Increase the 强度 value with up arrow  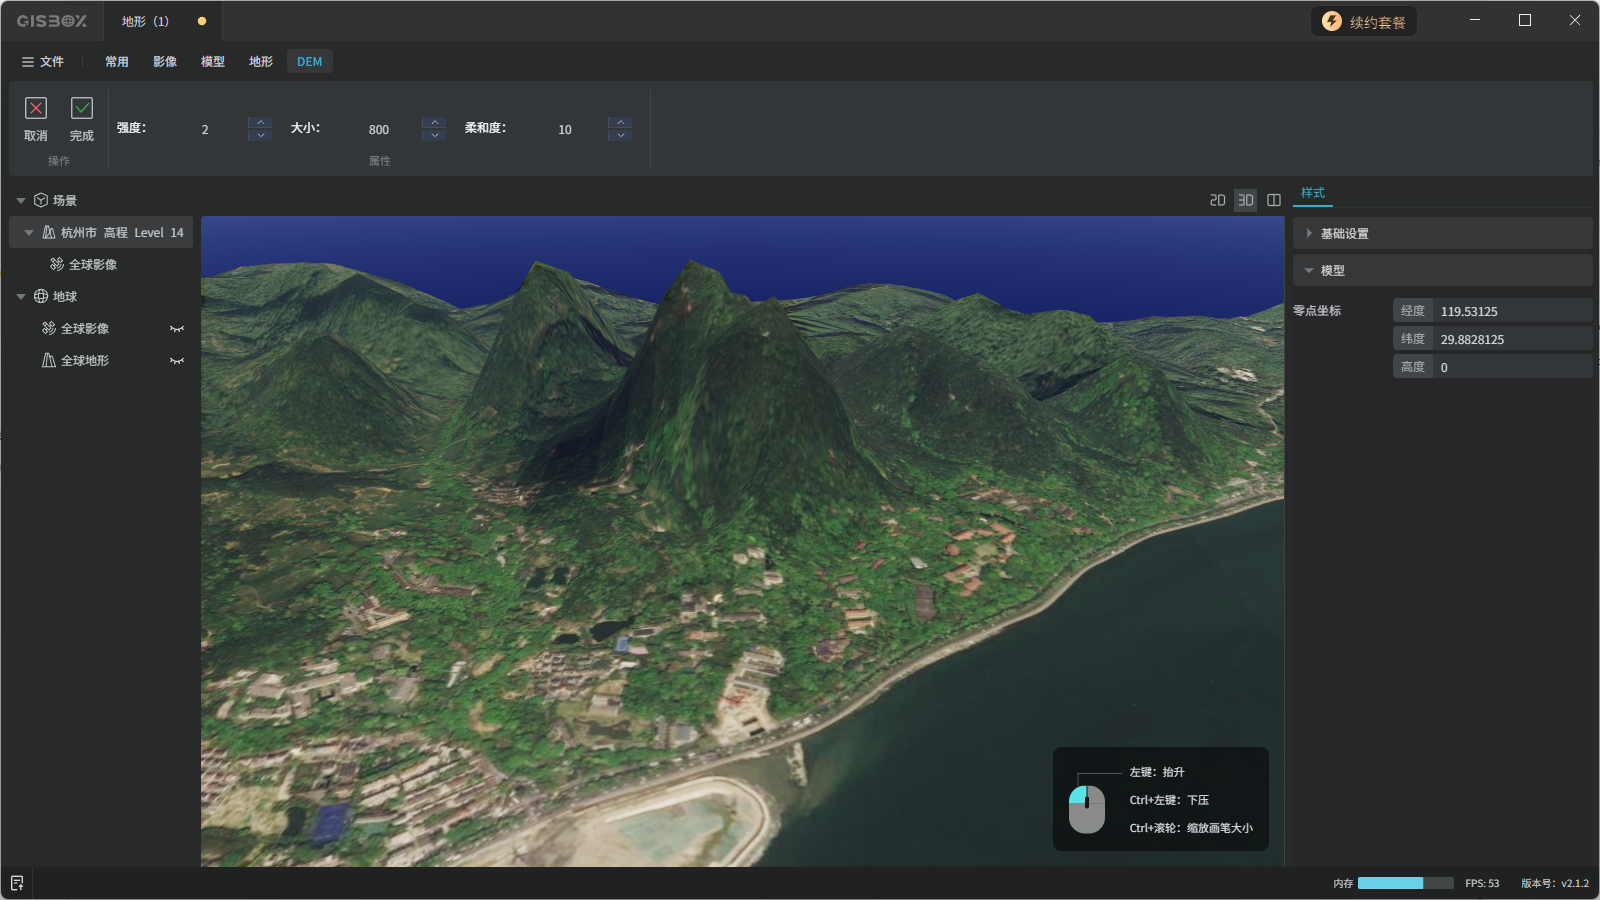(260, 123)
